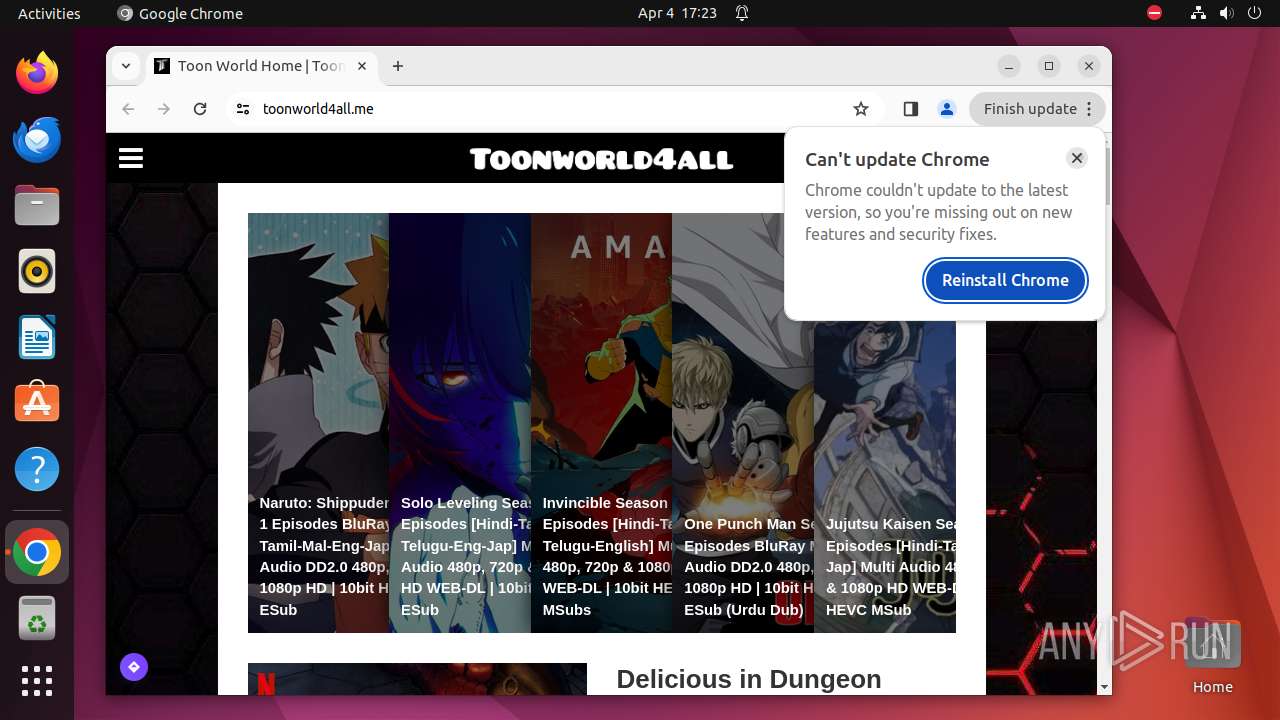
Task: Open the clock and calendar panel
Action: point(677,13)
